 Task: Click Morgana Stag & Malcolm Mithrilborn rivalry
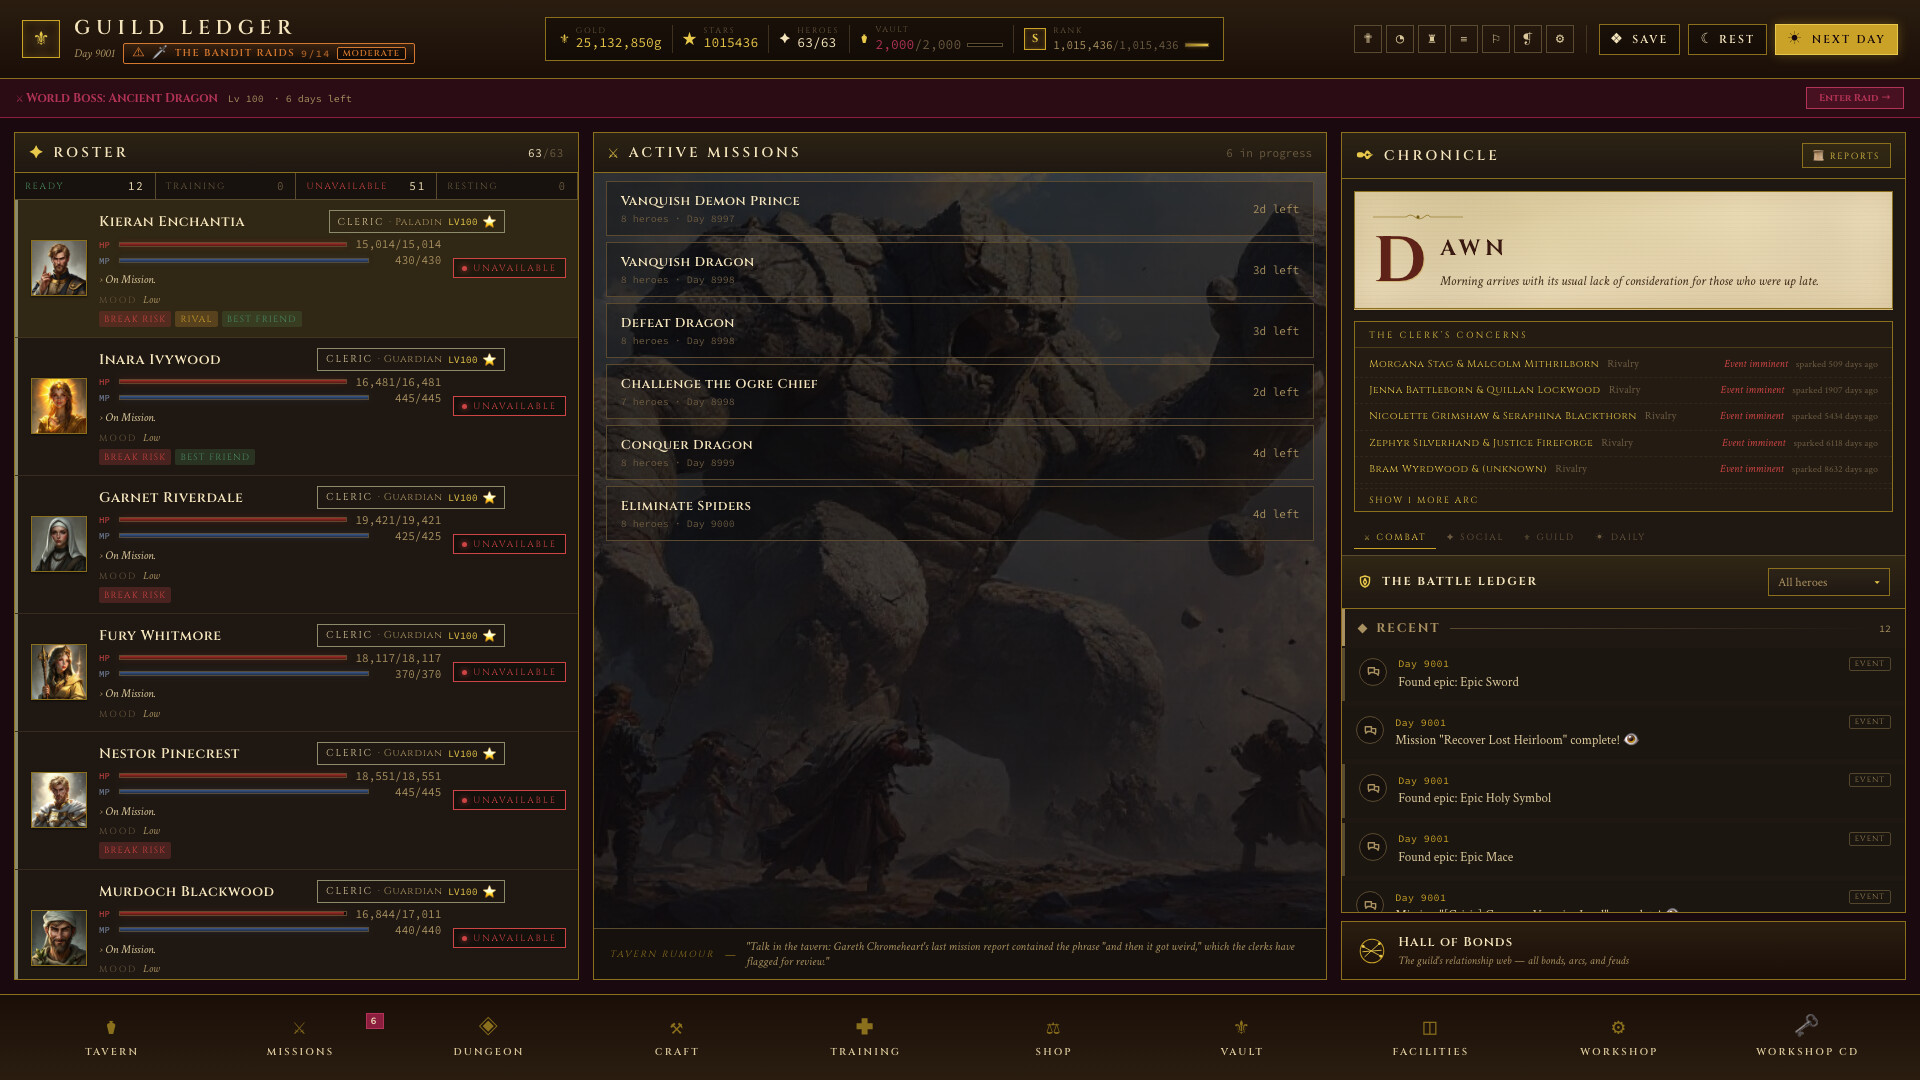click(x=1622, y=364)
